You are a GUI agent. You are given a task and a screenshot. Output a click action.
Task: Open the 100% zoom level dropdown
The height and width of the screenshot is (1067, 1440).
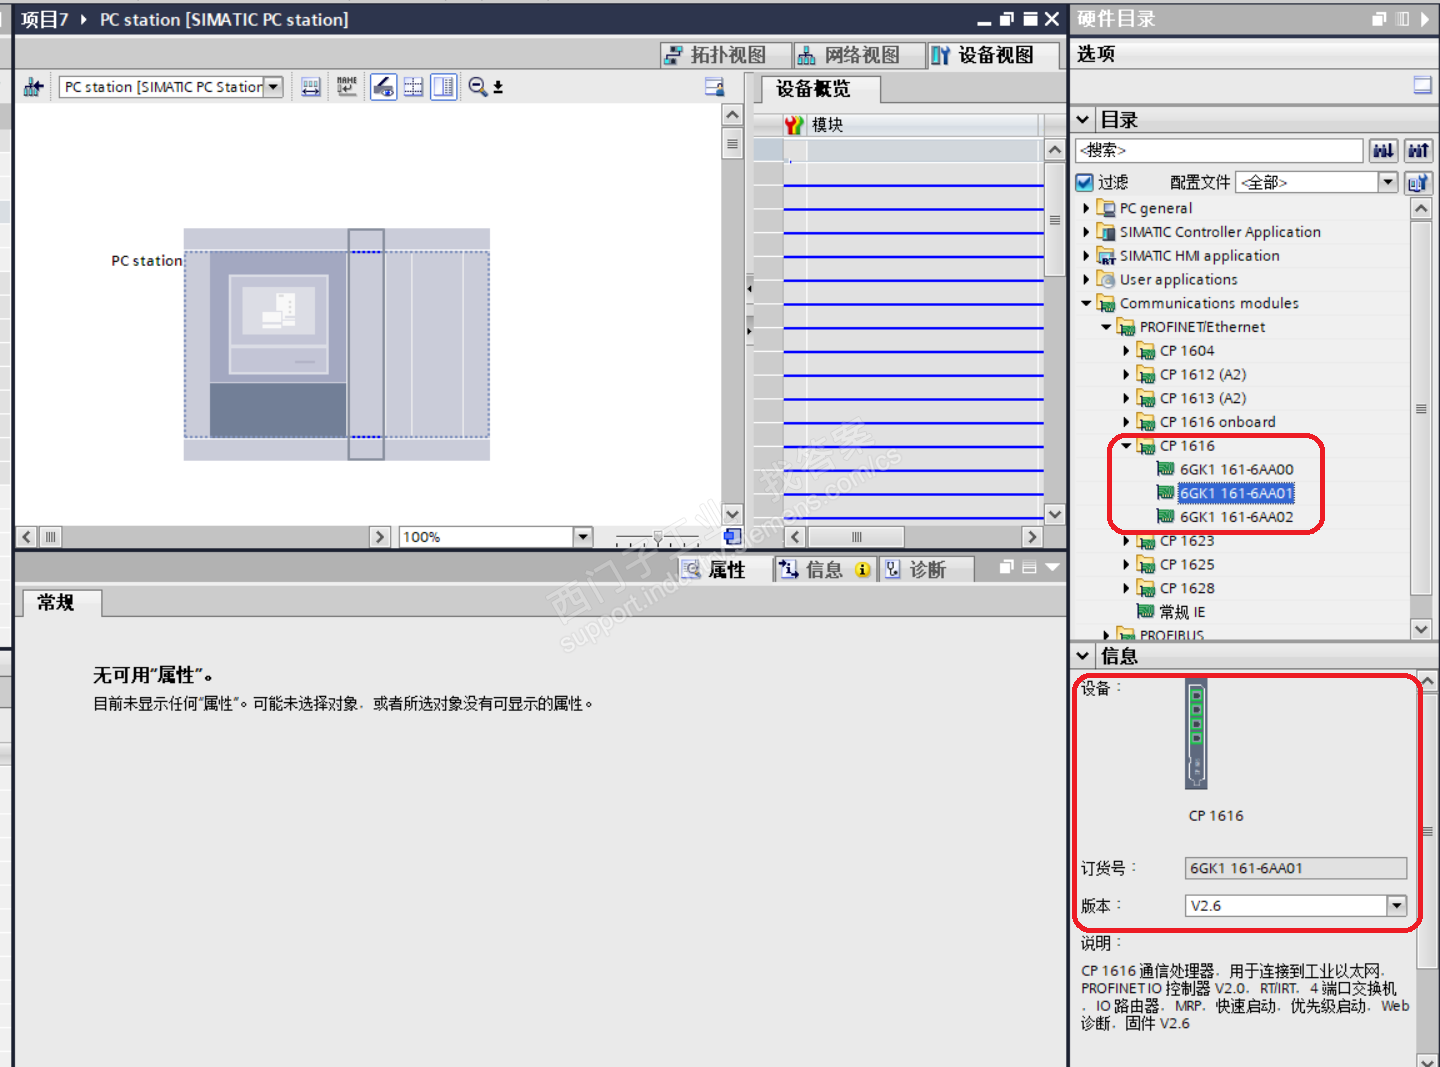(x=583, y=537)
